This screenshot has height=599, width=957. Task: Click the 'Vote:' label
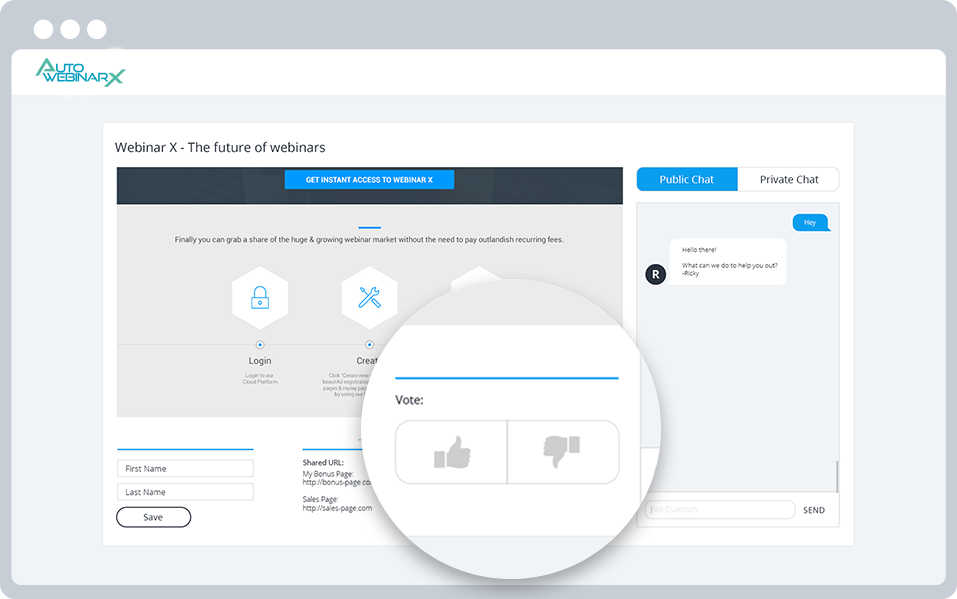[409, 400]
